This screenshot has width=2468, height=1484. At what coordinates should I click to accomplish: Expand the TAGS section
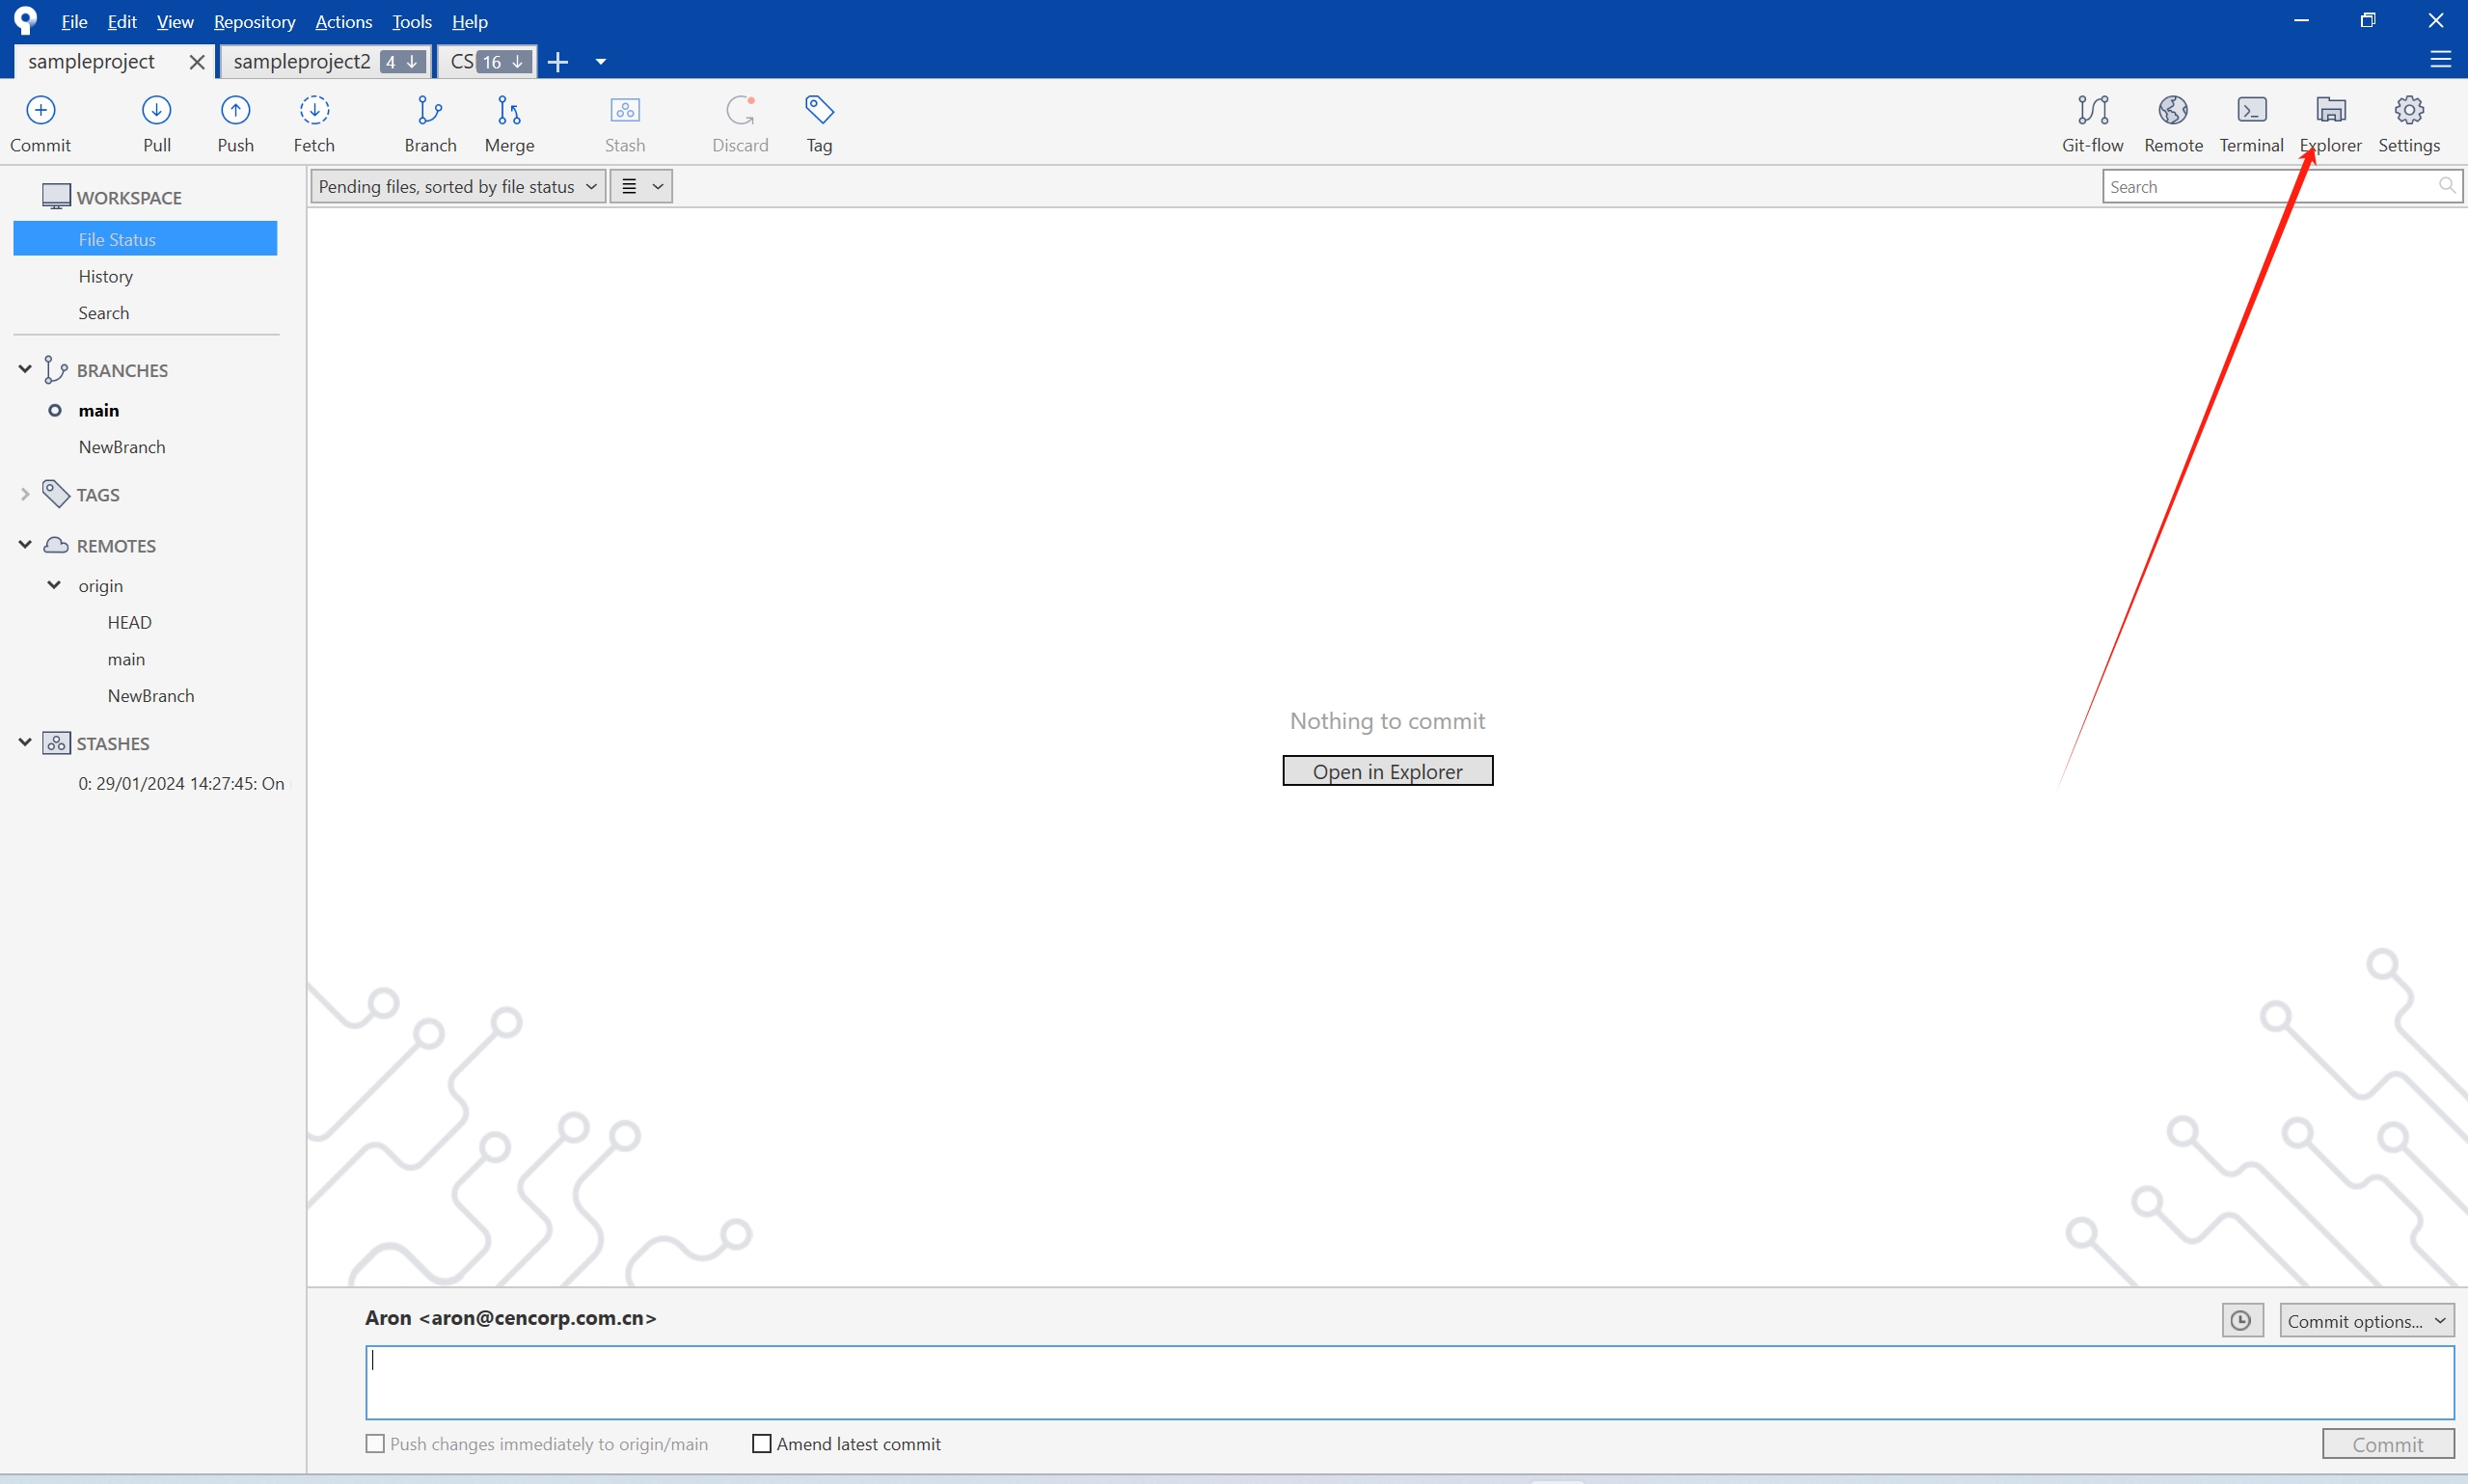26,494
